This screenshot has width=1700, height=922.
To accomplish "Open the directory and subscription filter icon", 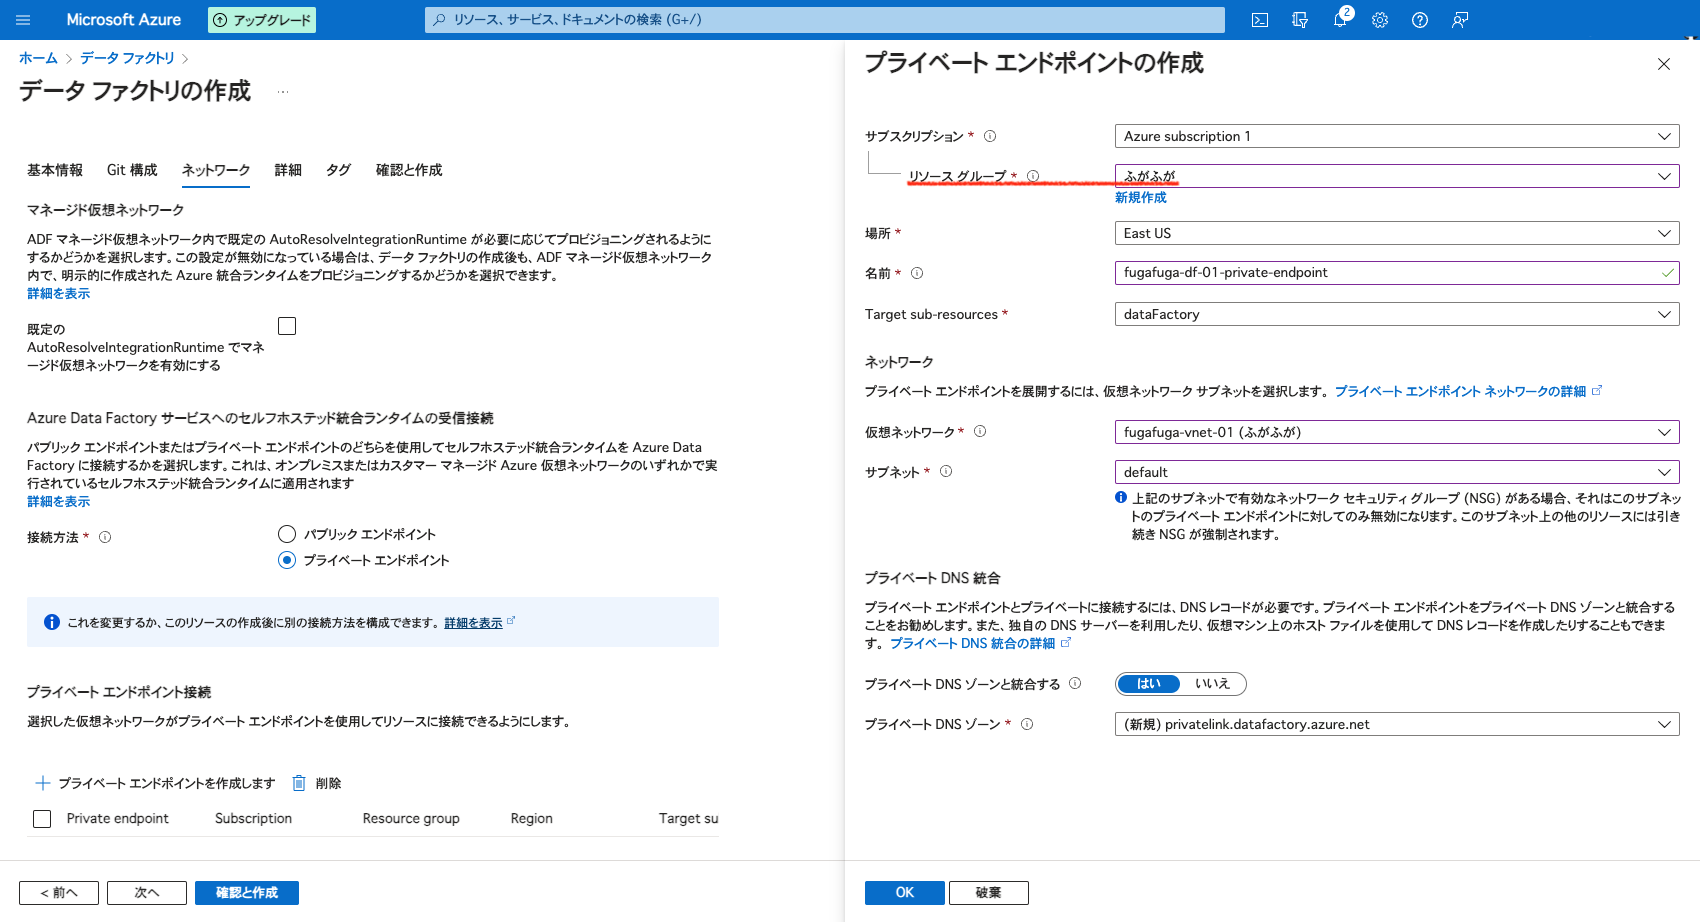I will click(1300, 20).
